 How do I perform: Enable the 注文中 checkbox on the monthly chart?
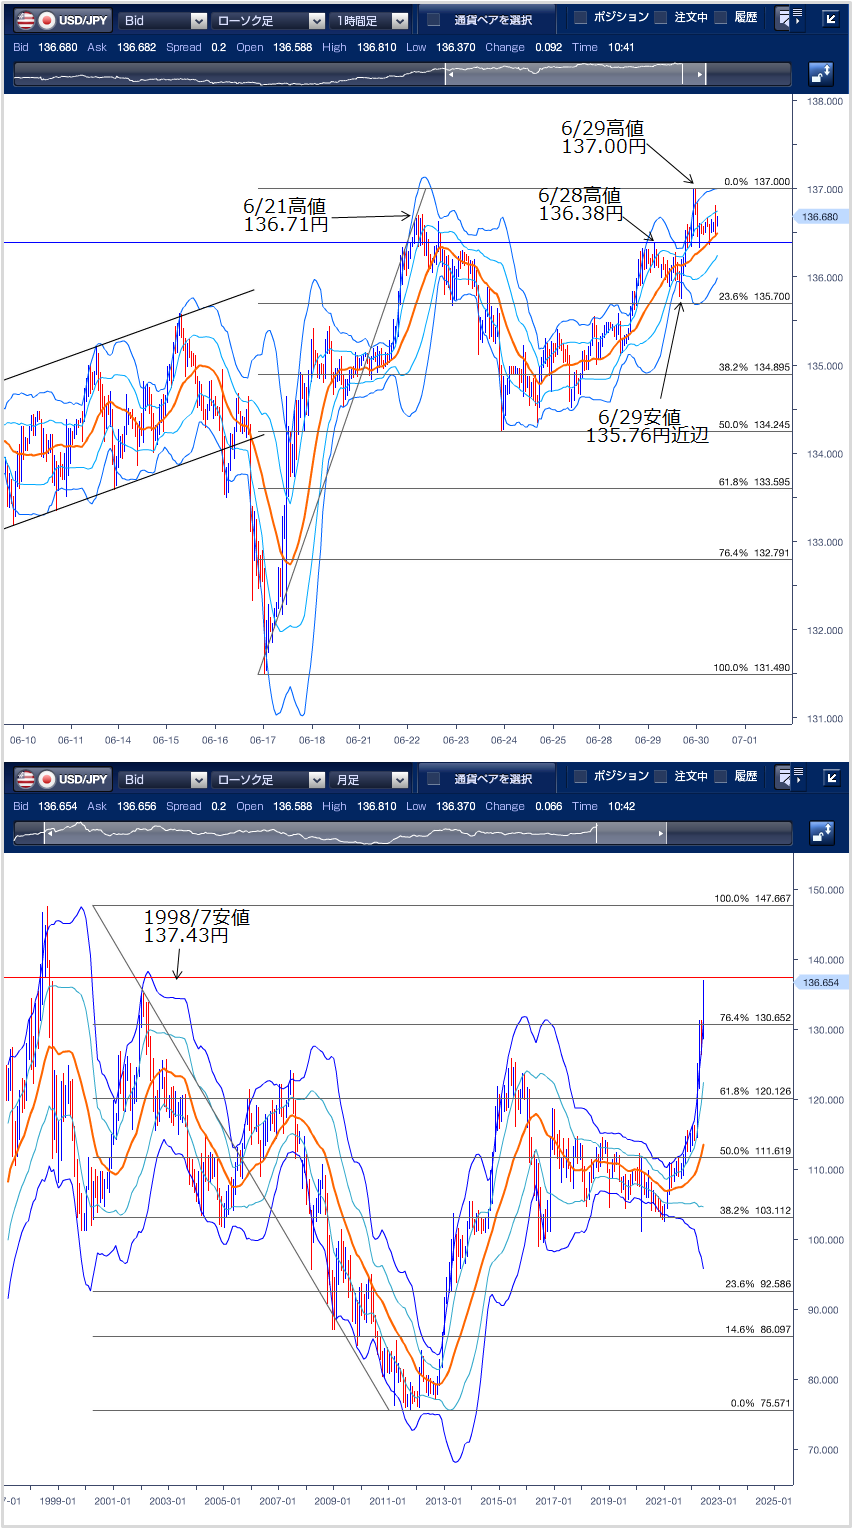click(661, 777)
